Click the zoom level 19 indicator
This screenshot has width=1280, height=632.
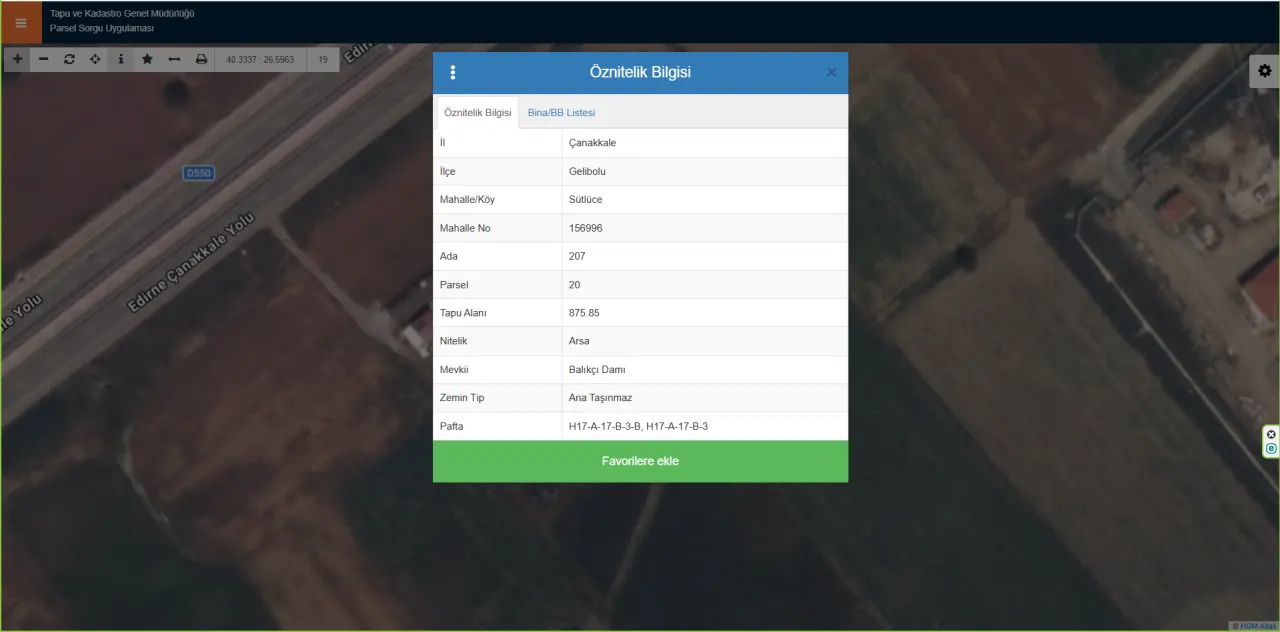click(323, 59)
